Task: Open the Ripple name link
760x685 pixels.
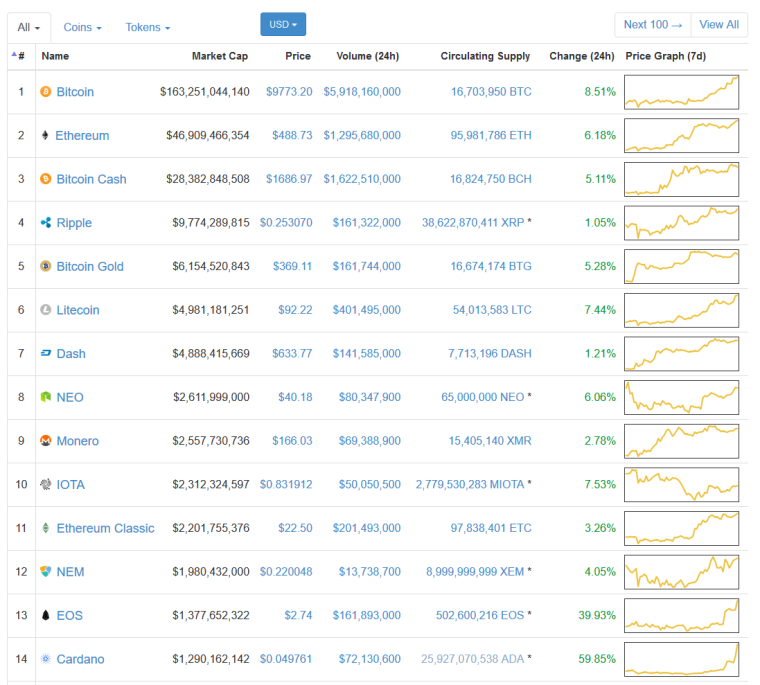Action: [x=74, y=223]
